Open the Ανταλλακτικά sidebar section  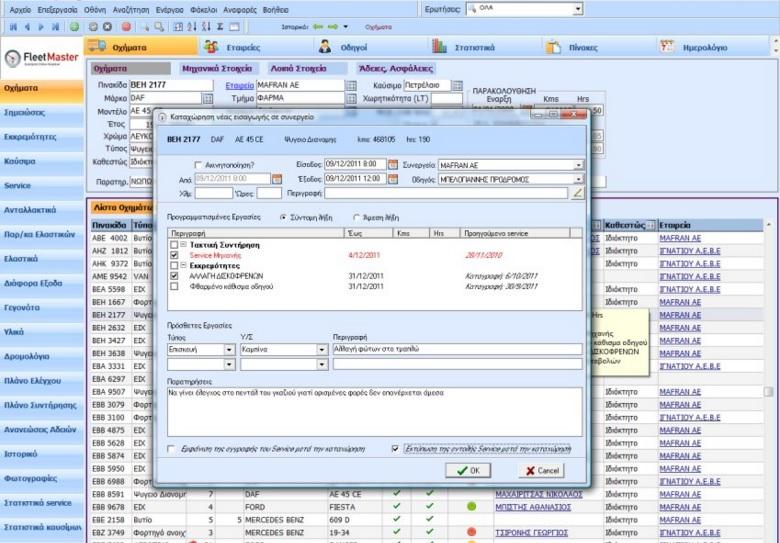click(42, 210)
